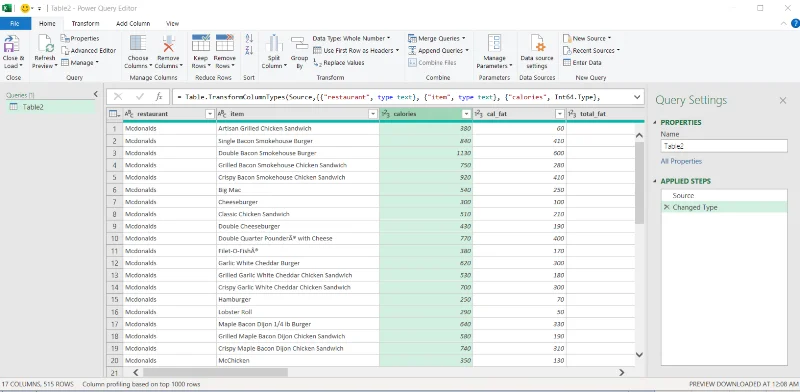Click the formula confirm checkmark icon
This screenshot has height=392, width=800.
[140, 96]
